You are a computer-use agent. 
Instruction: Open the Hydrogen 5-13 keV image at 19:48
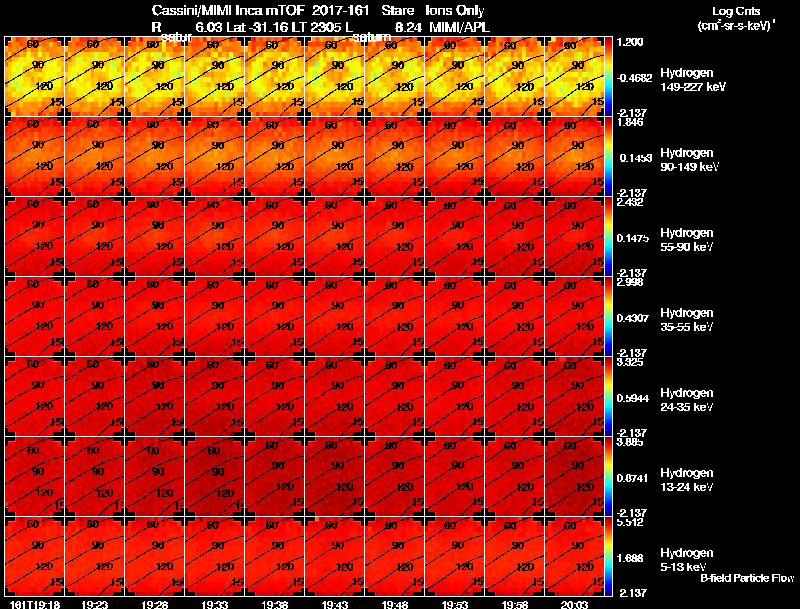394,556
